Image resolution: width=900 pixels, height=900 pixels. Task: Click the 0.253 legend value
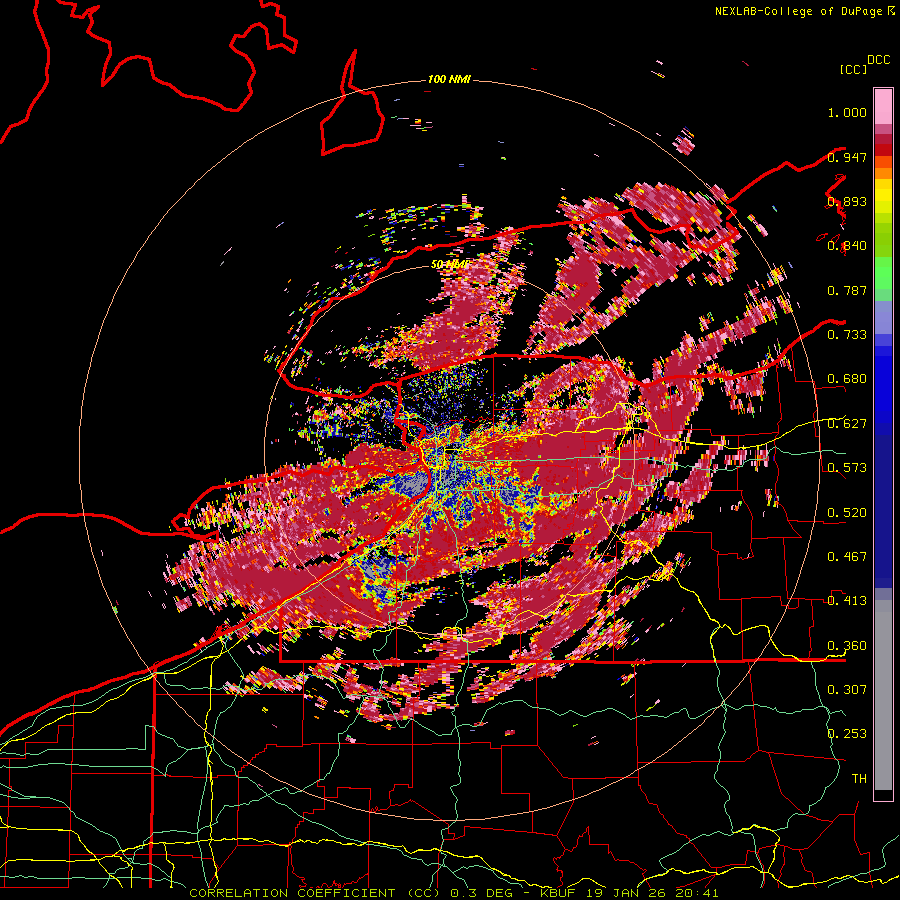point(847,734)
